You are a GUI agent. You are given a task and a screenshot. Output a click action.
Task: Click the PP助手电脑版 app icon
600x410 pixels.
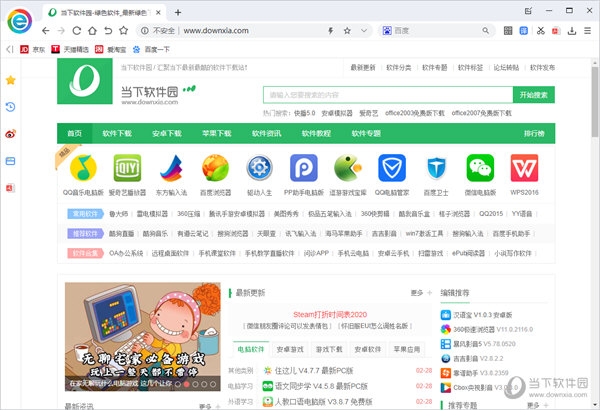click(x=304, y=168)
